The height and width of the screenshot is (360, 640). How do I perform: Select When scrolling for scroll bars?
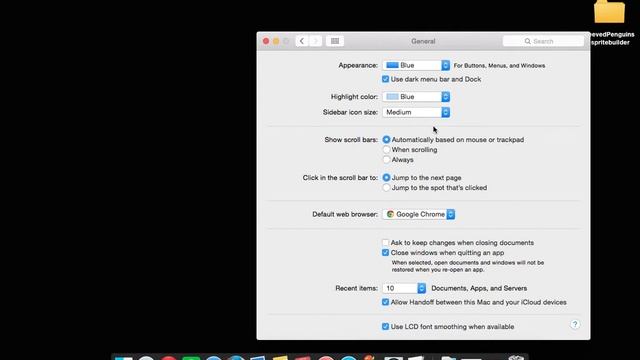tap(386, 150)
